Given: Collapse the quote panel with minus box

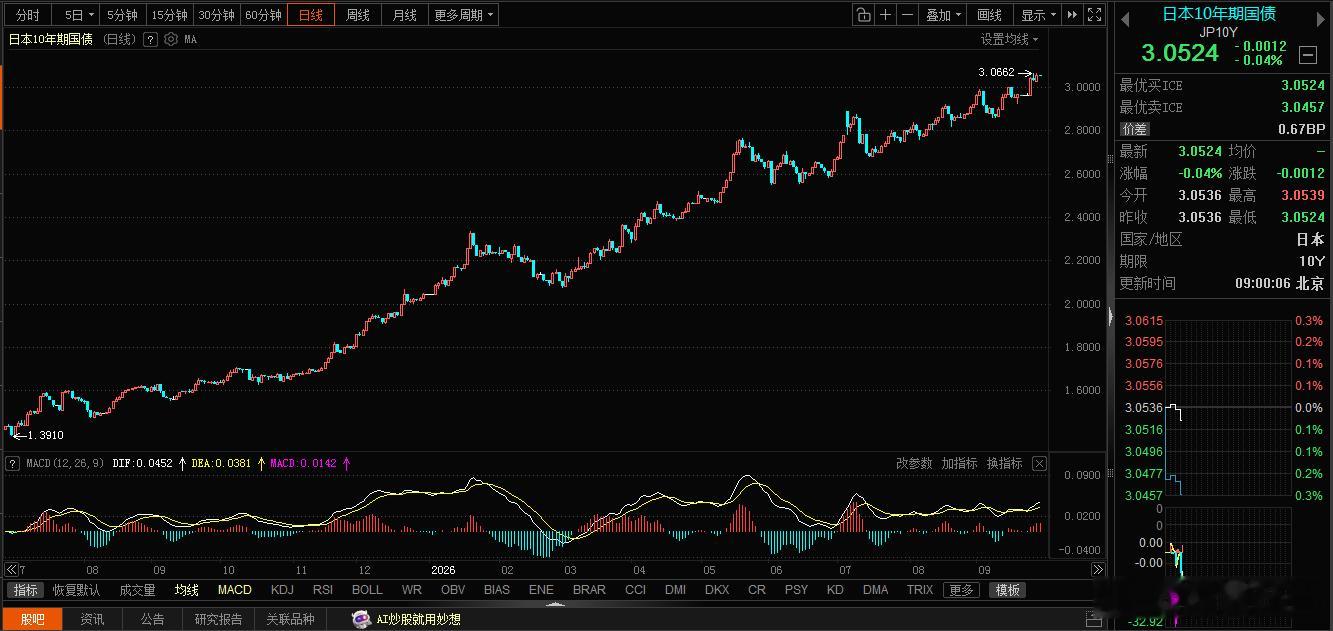Looking at the screenshot, I should click(1307, 54).
